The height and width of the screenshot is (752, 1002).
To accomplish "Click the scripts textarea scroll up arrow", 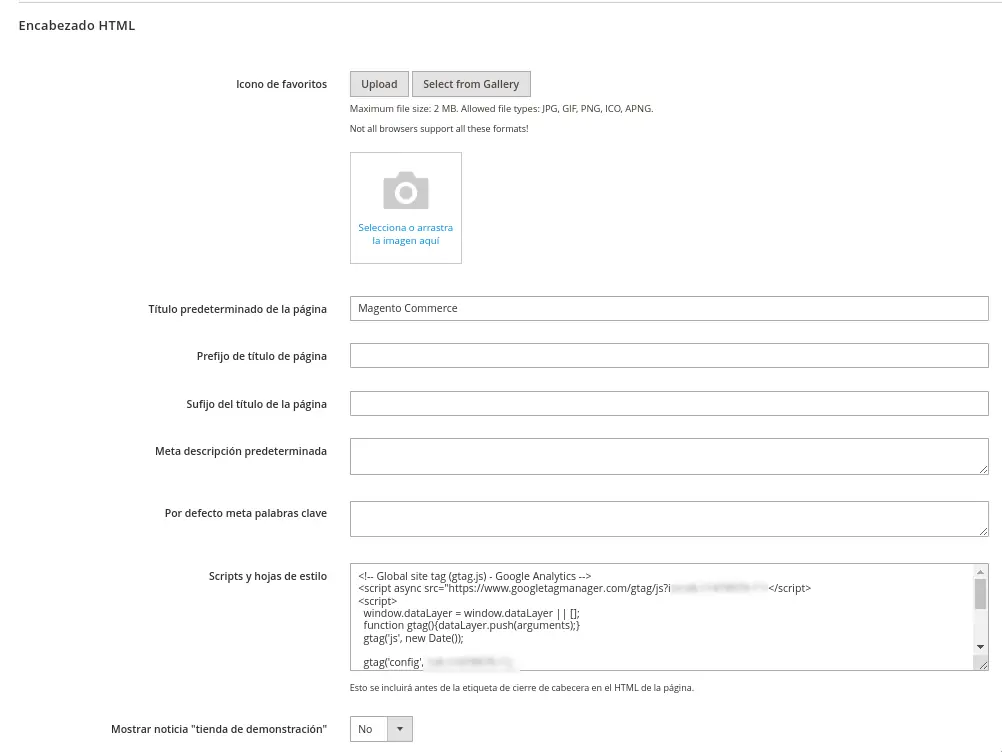I will 980,572.
